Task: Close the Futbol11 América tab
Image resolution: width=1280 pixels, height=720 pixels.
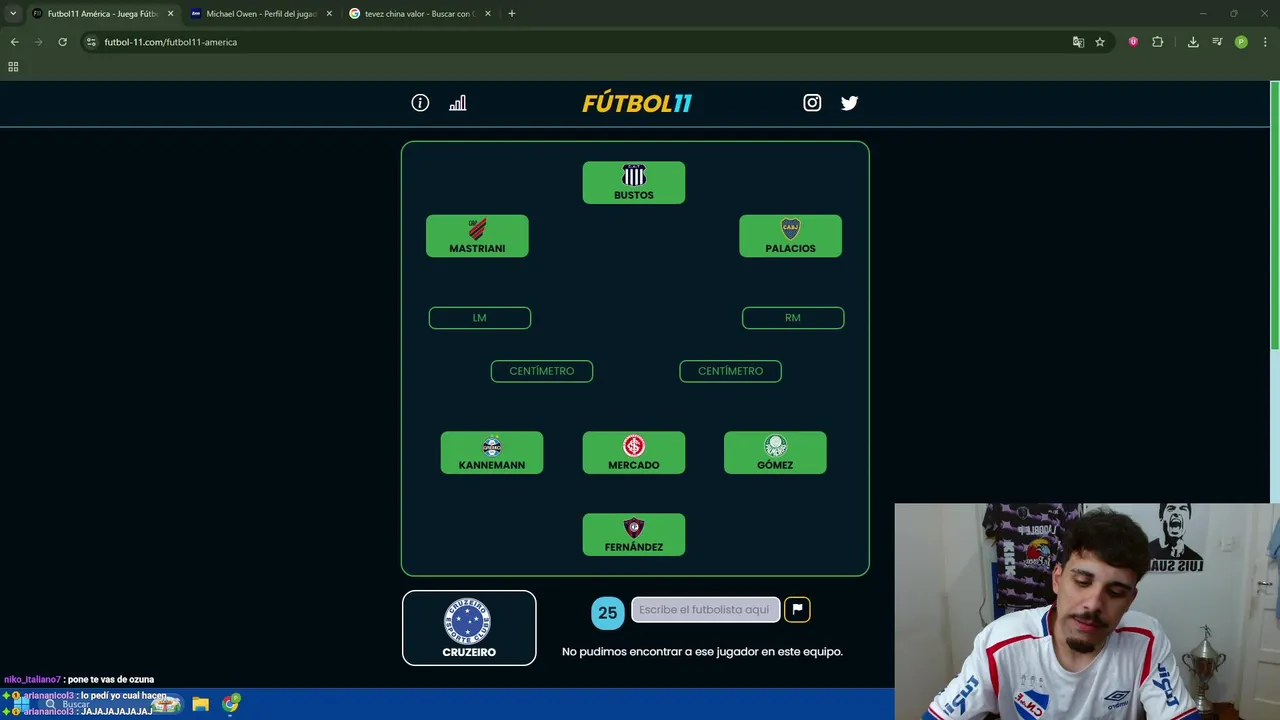Action: (170, 14)
